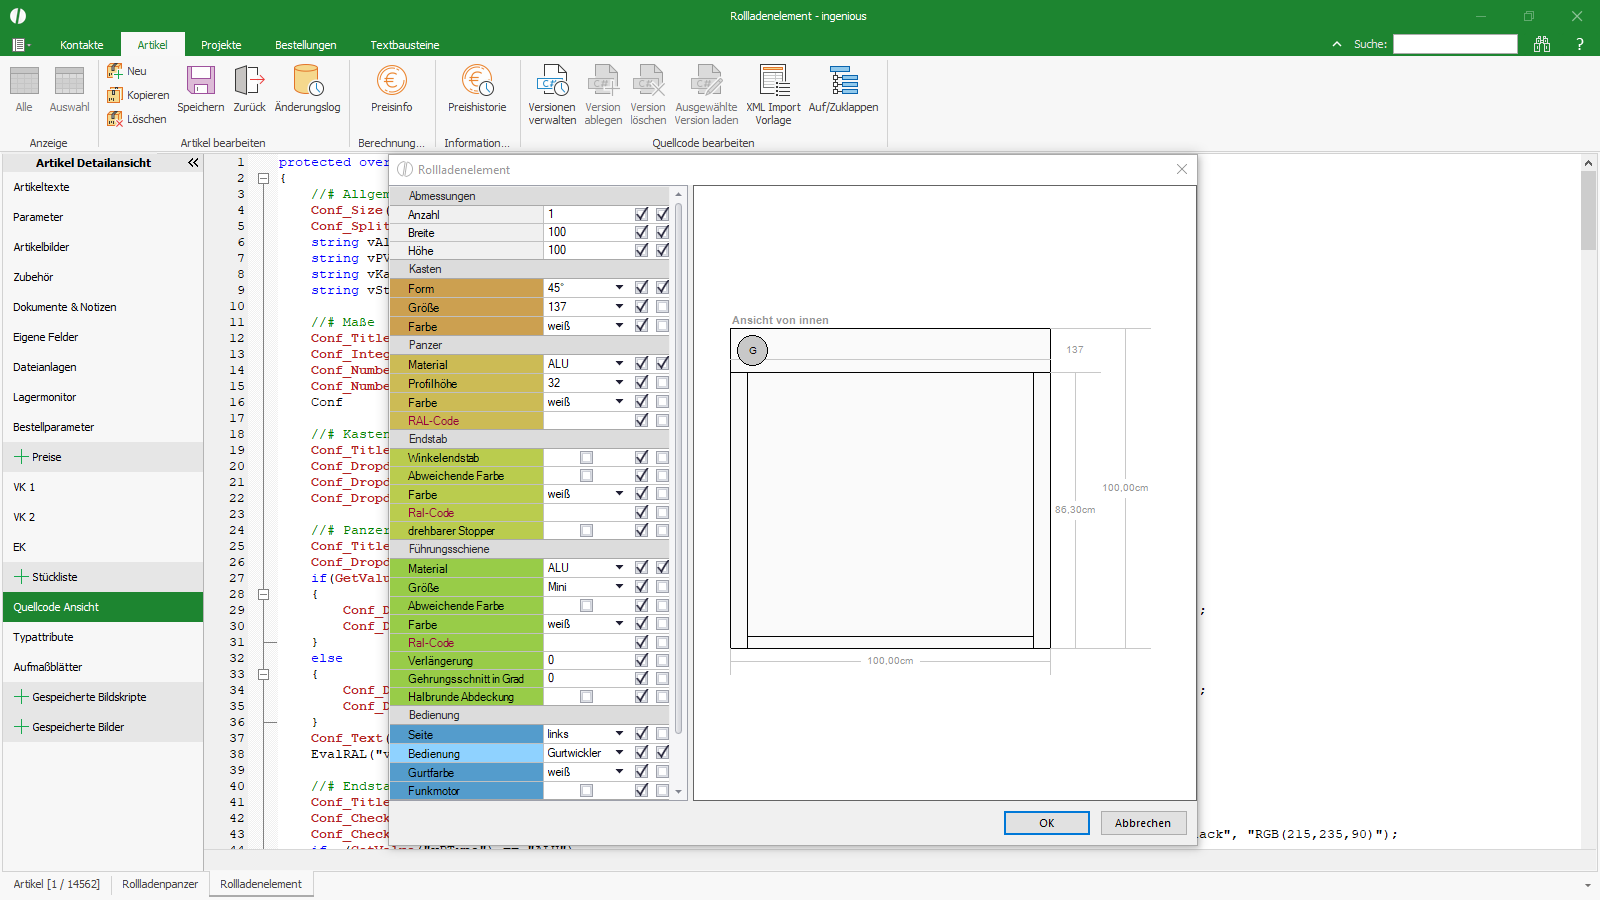Click the Breite value field
Screen dimensions: 1600x900
click(587, 232)
